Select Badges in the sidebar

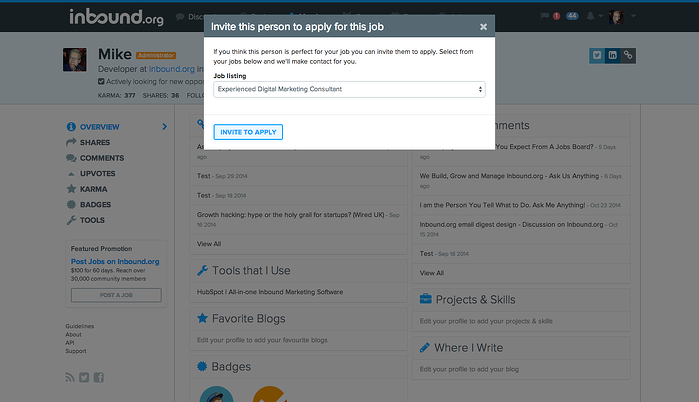(95, 204)
